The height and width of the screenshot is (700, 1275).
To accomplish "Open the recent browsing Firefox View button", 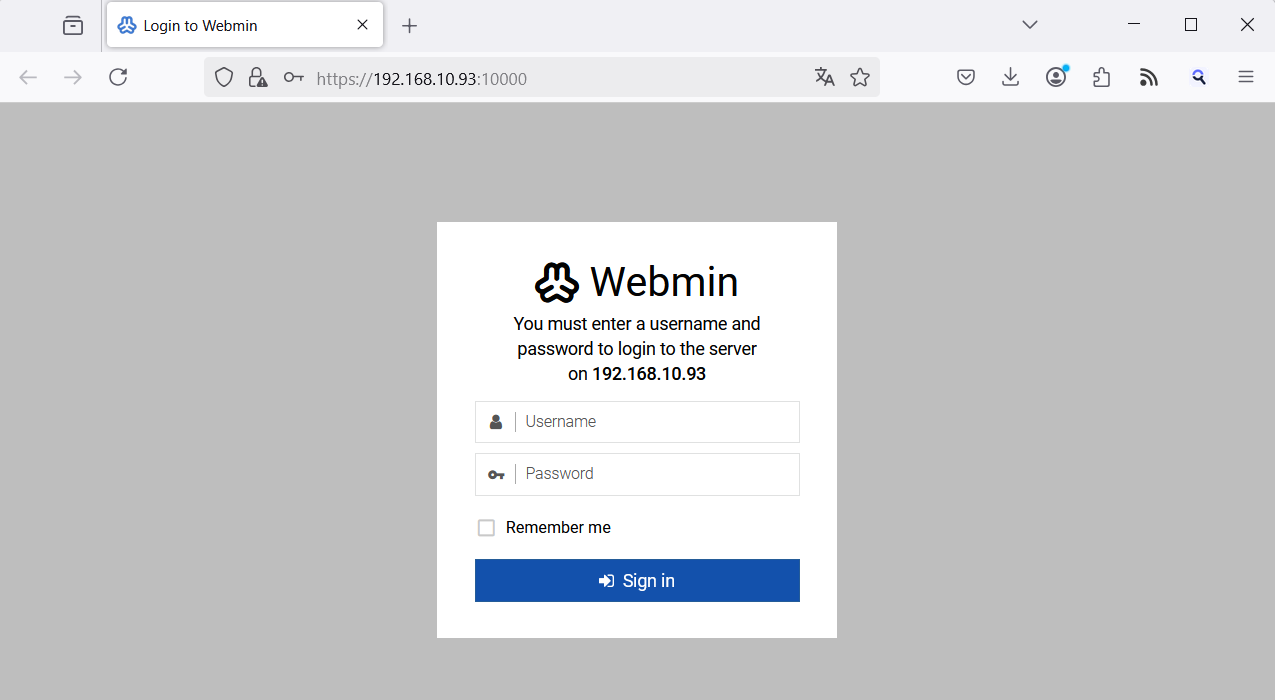I will 73,25.
